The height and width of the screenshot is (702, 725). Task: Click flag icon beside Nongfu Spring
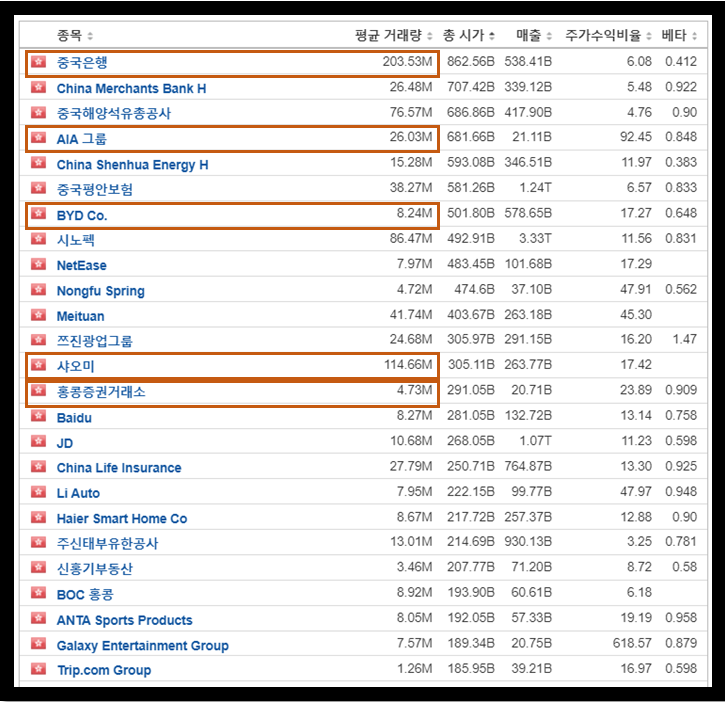click(38, 289)
